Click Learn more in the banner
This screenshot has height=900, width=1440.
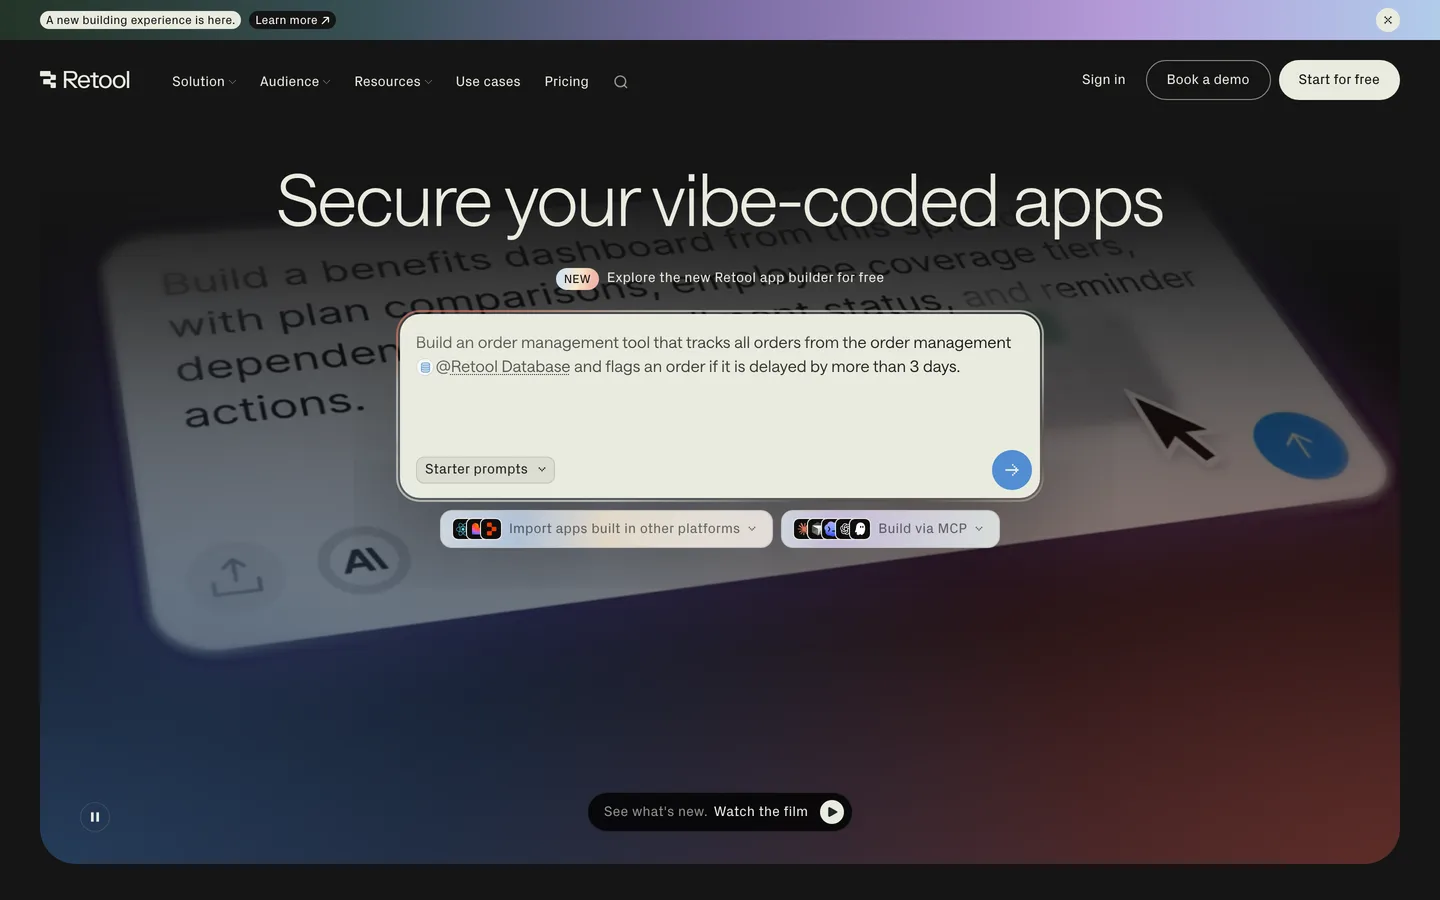[x=292, y=20]
